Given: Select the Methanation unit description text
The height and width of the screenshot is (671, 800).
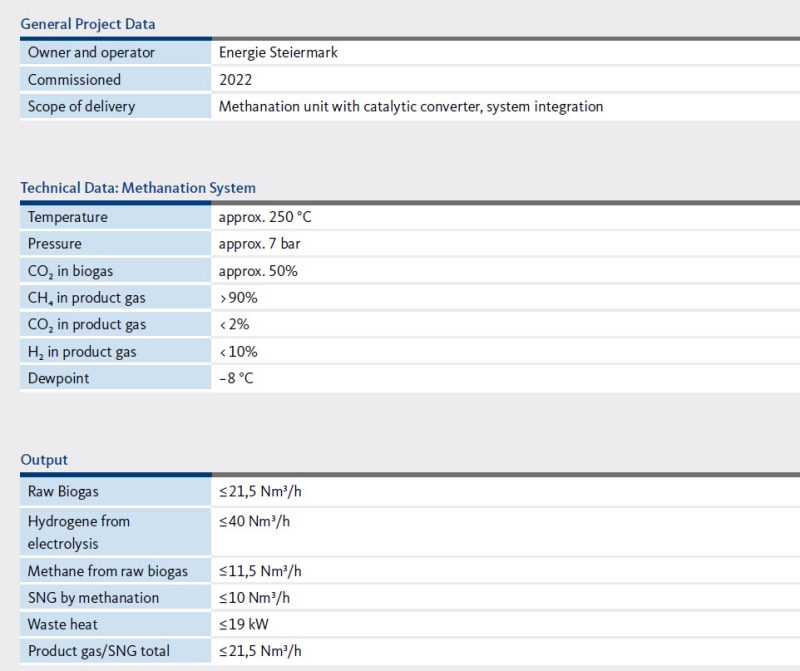Looking at the screenshot, I should pyautogui.click(x=411, y=106).
